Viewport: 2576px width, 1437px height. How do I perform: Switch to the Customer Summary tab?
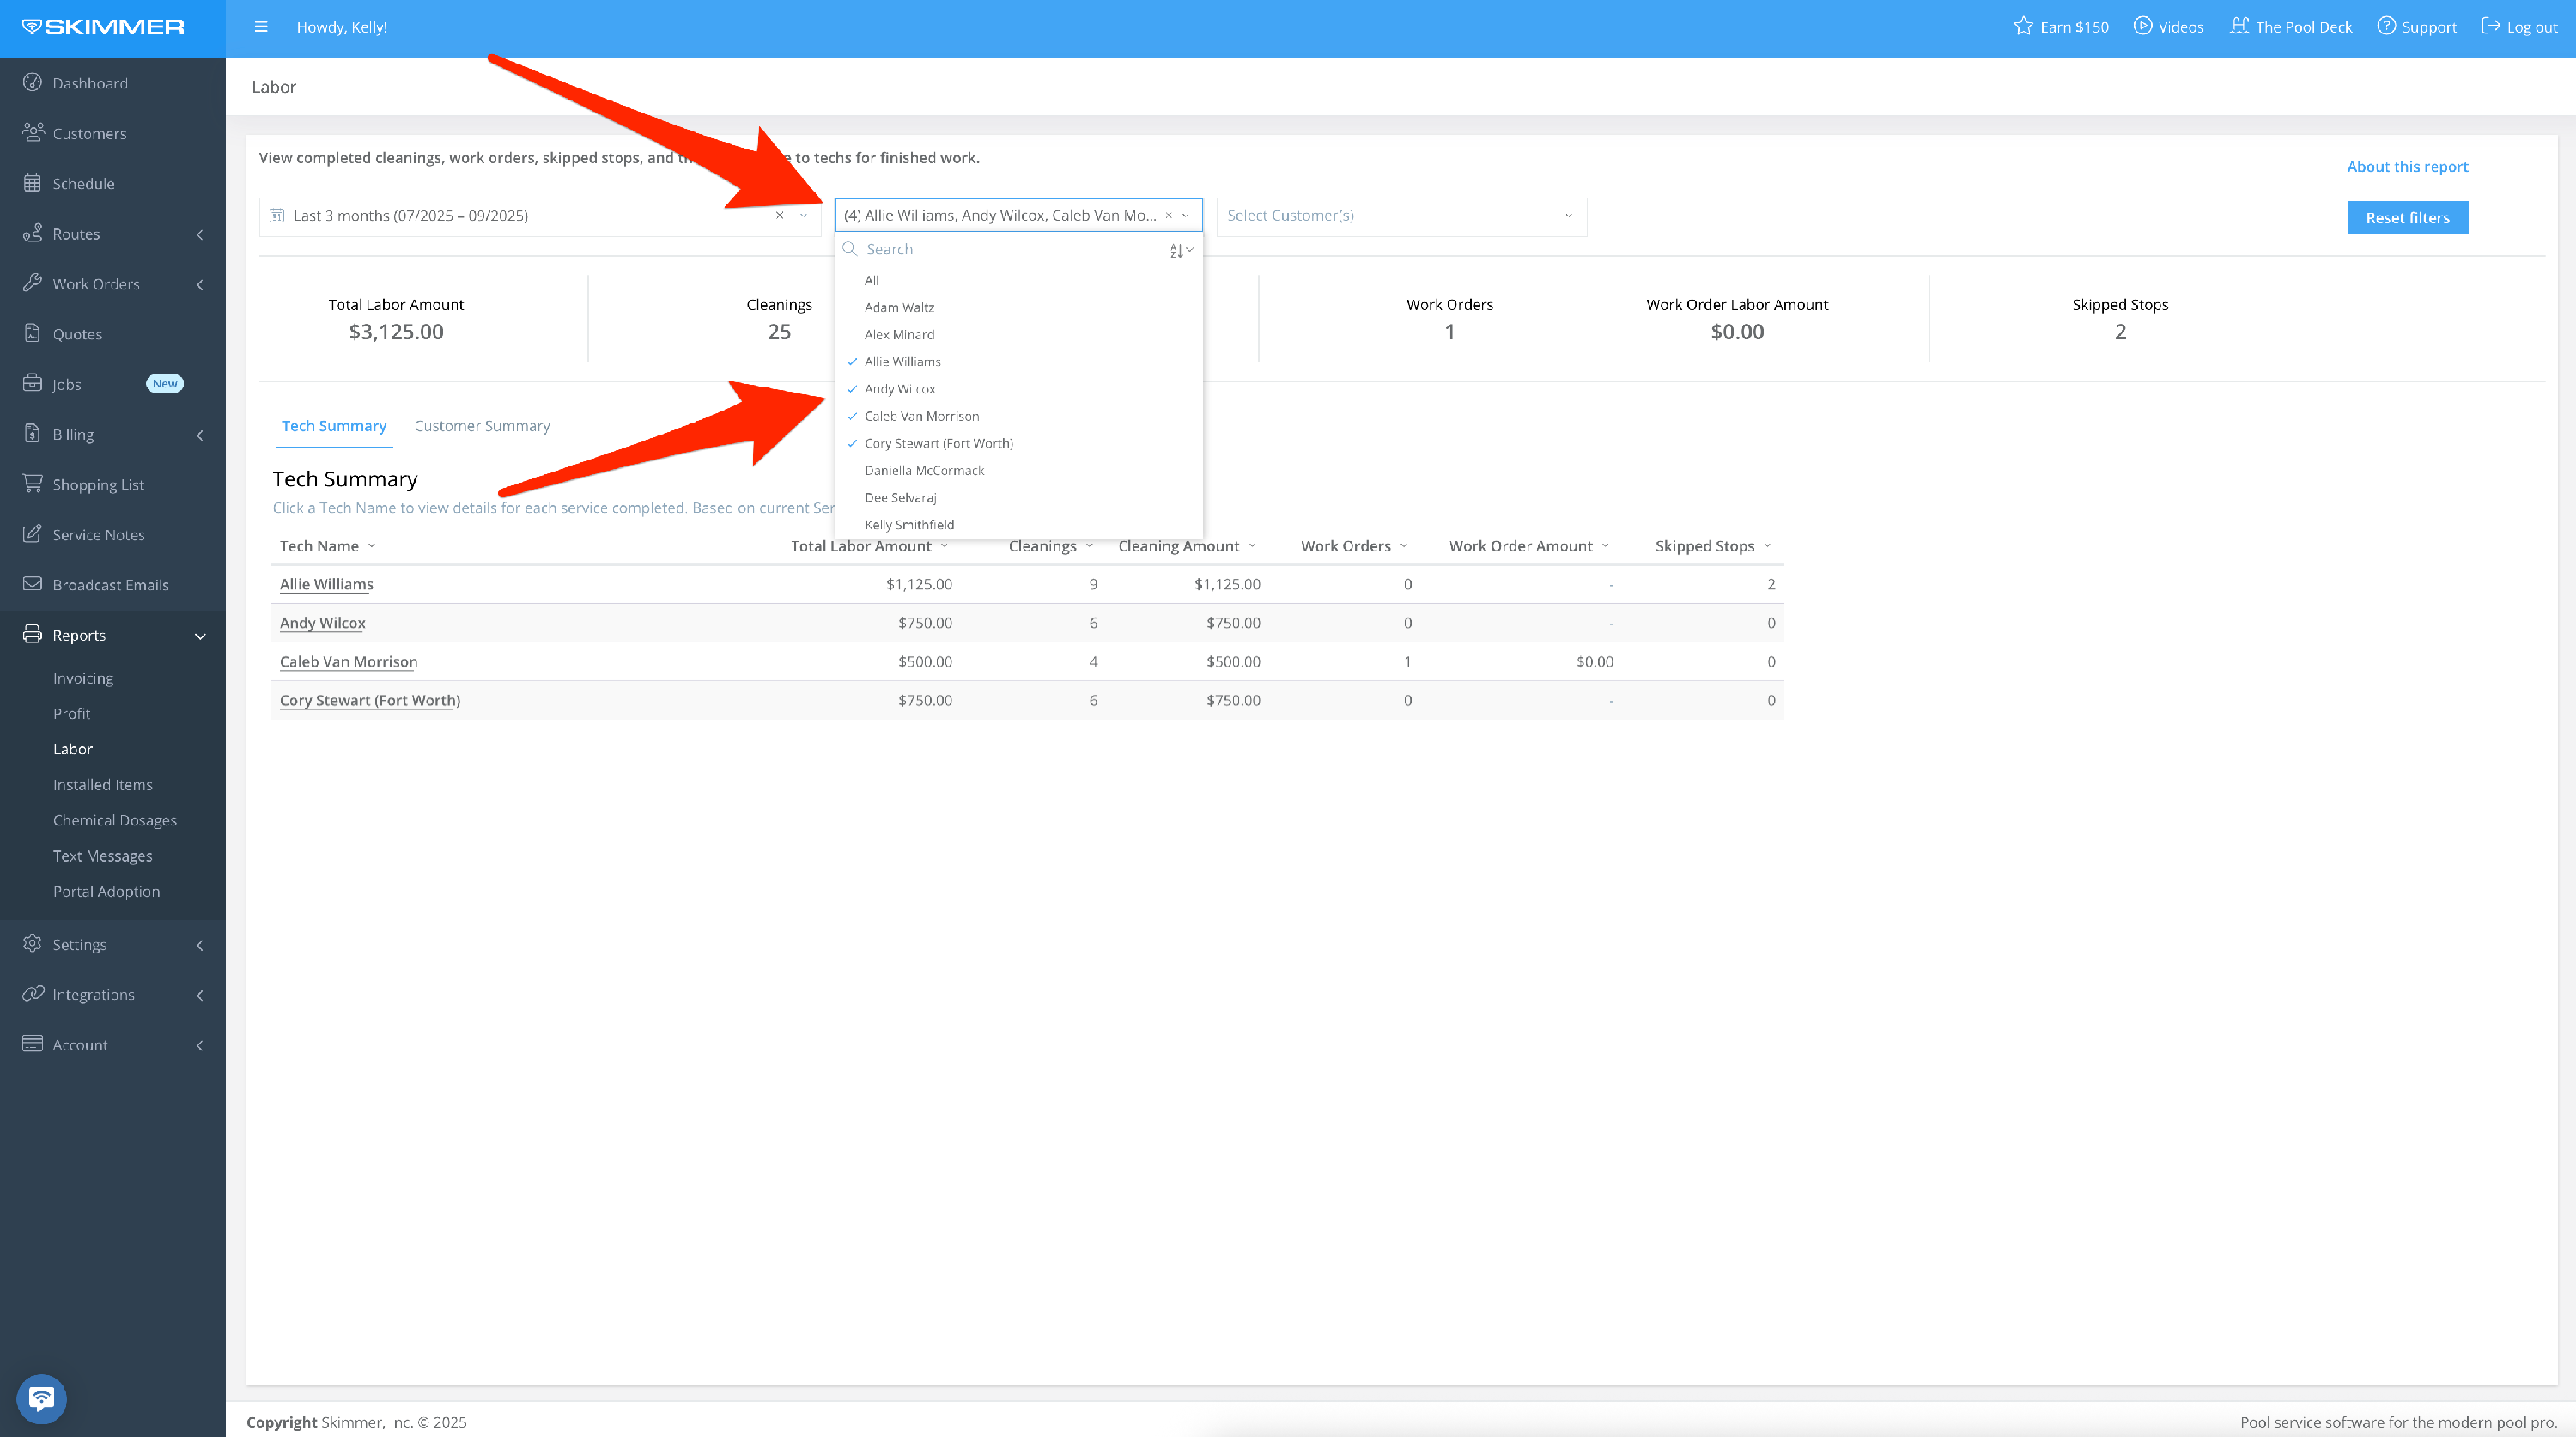click(481, 426)
